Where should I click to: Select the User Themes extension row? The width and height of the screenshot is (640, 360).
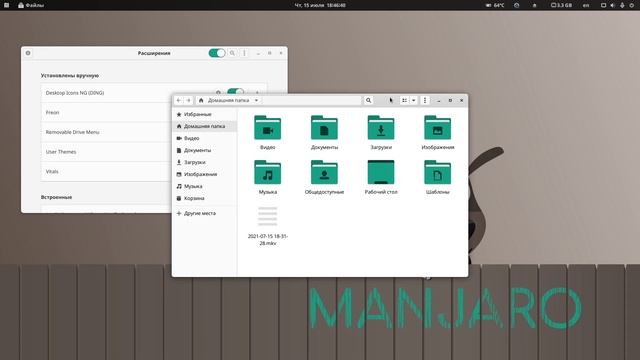tap(106, 151)
